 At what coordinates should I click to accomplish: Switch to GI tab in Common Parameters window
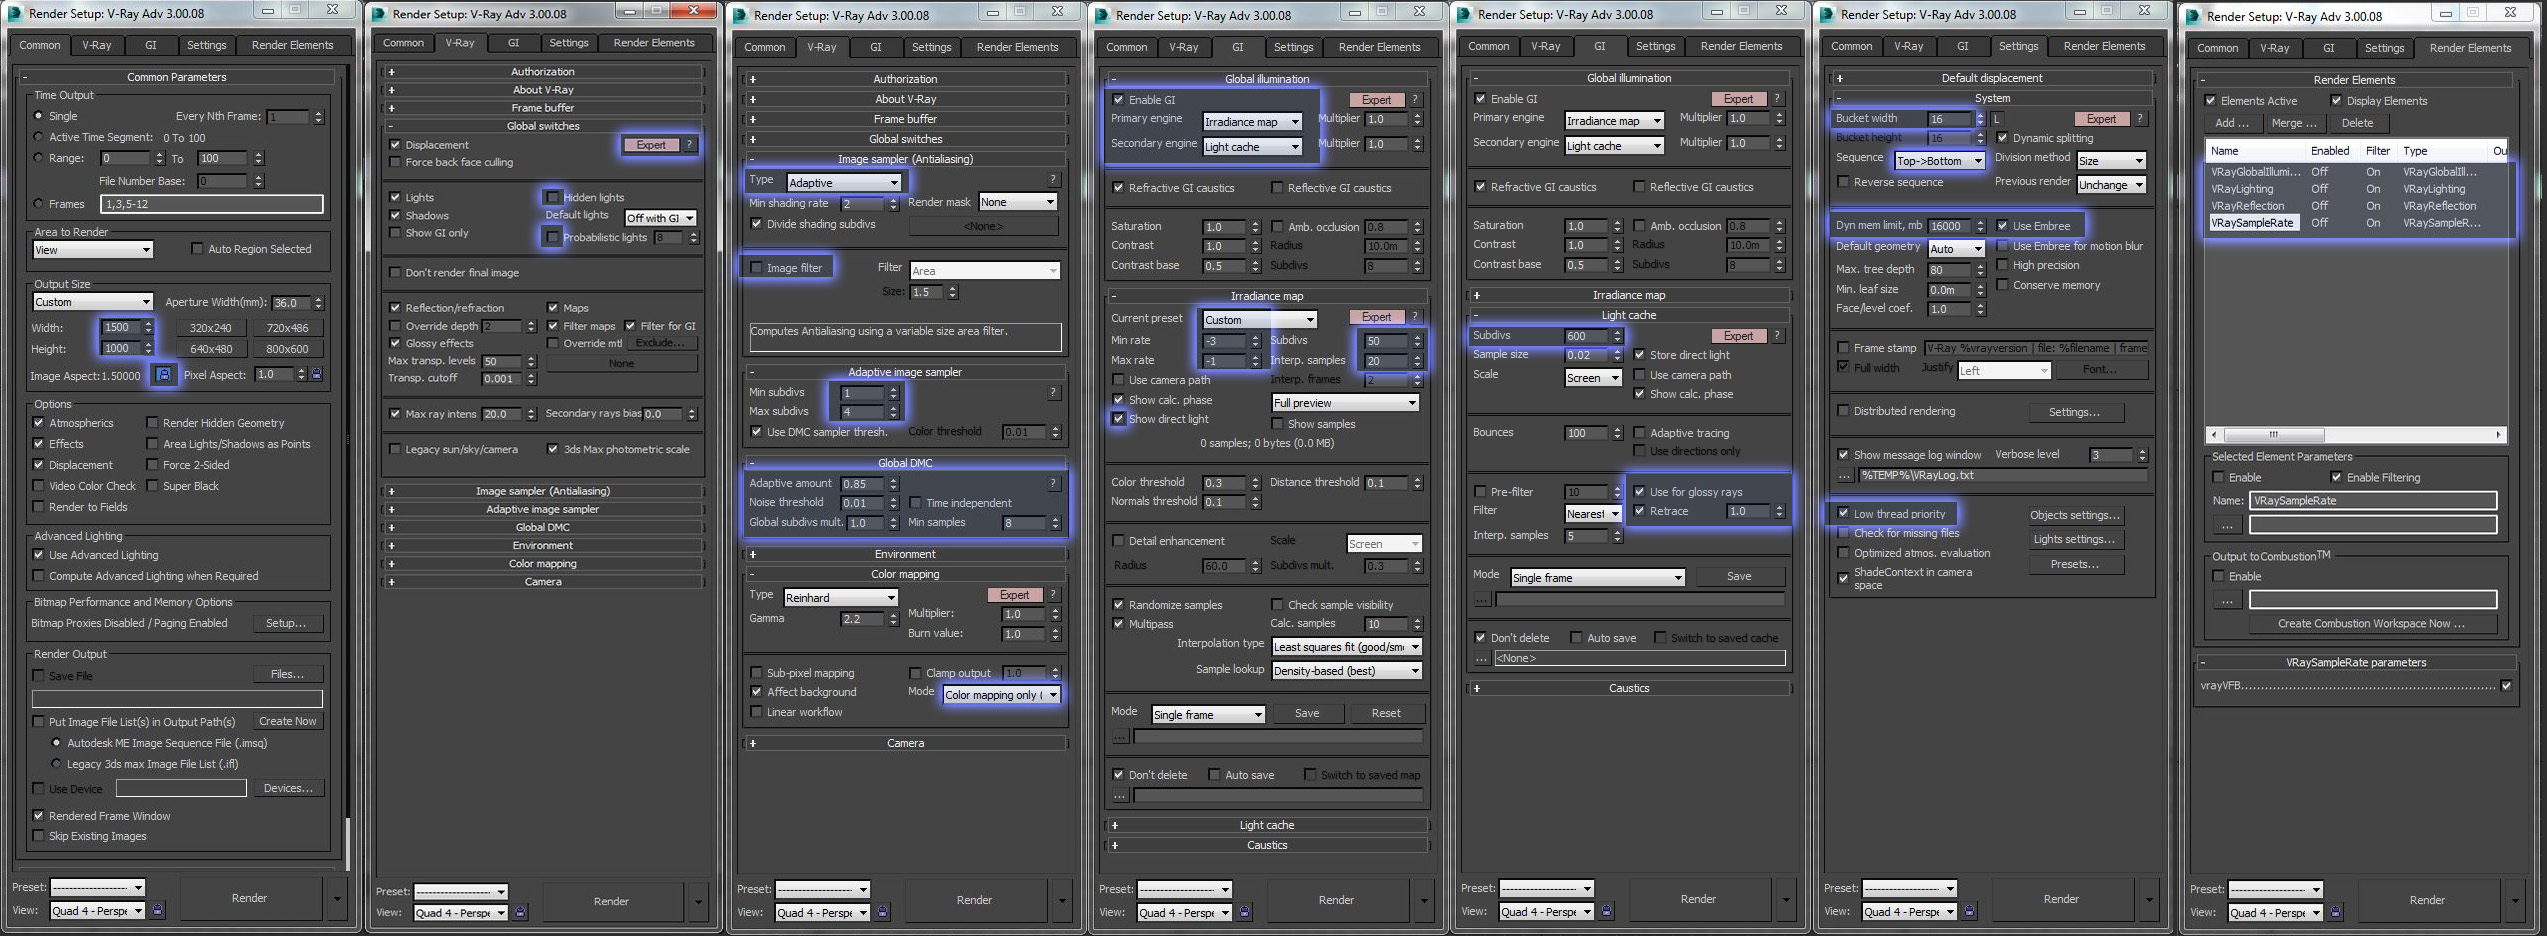pyautogui.click(x=150, y=45)
